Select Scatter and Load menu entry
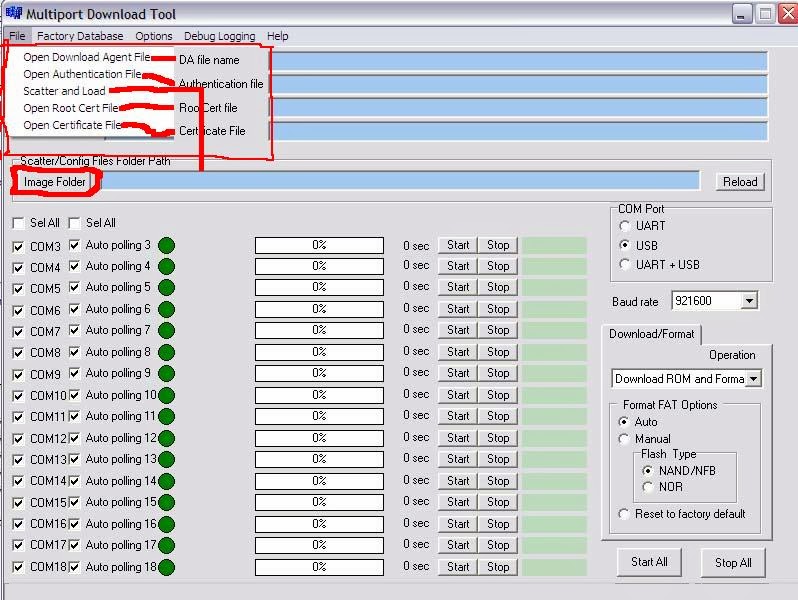 (x=64, y=91)
